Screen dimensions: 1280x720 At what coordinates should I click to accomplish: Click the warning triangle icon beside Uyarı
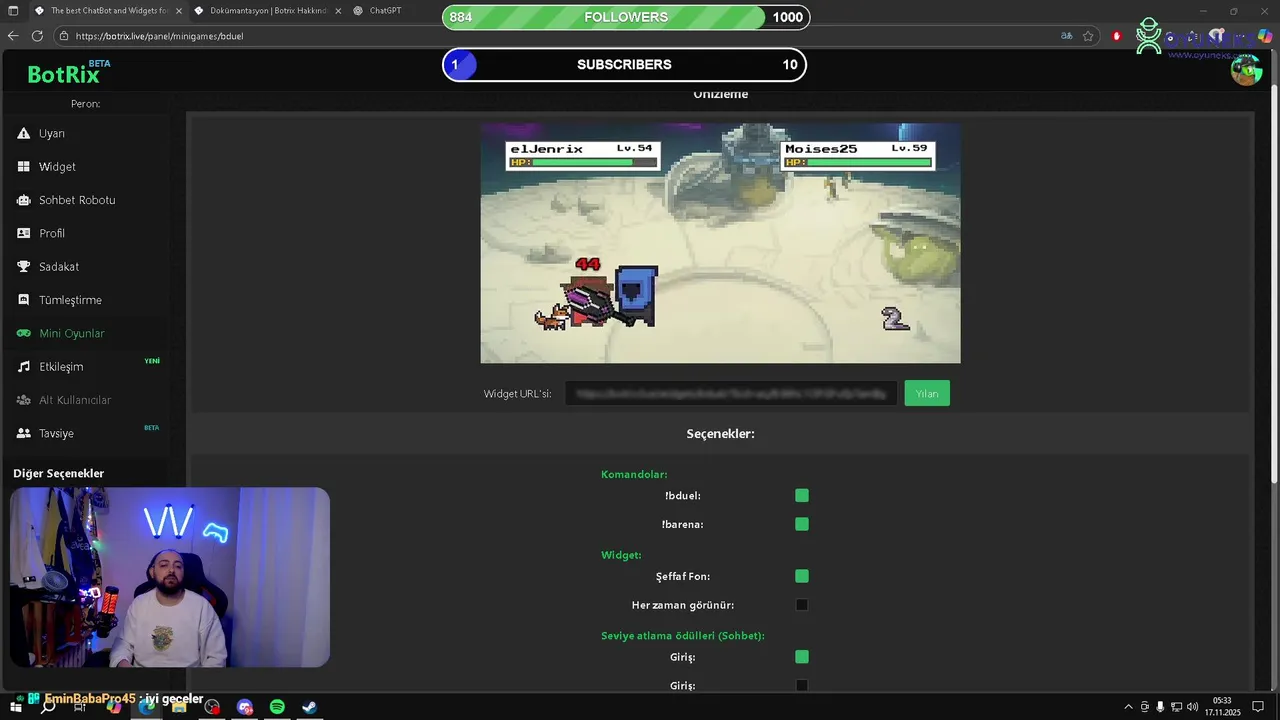(x=24, y=133)
